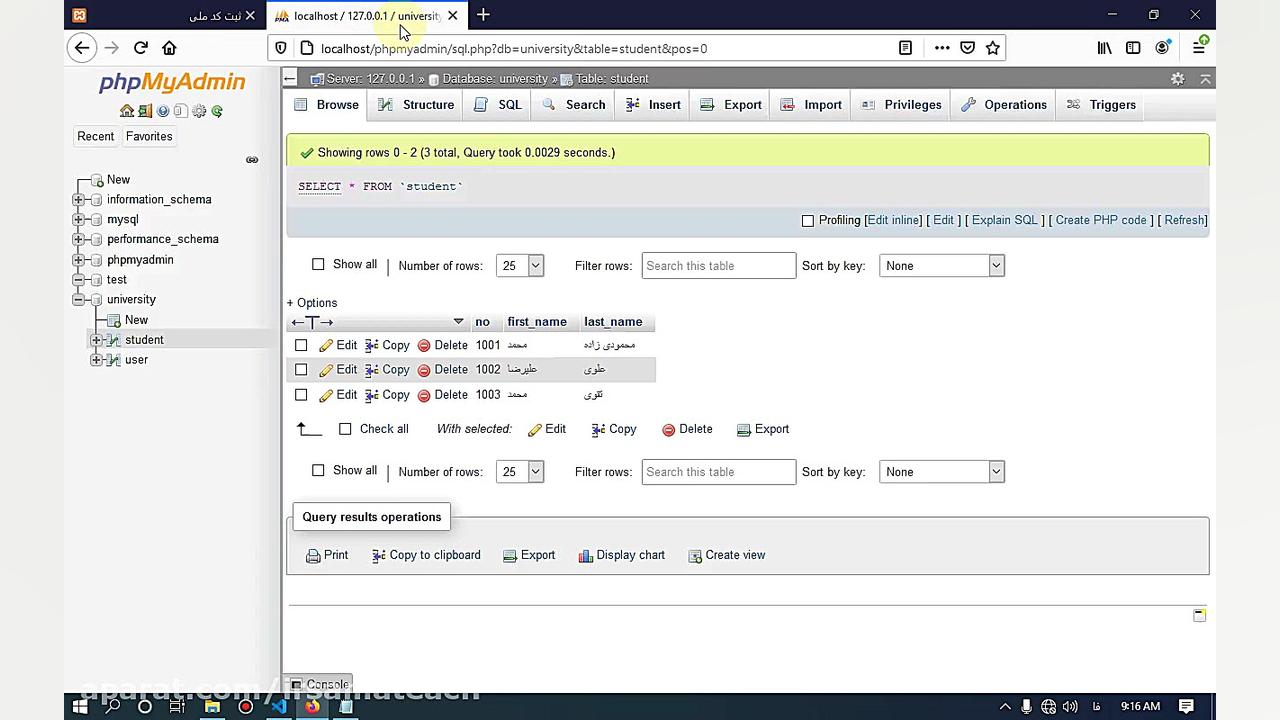Click the Print icon in query results operations
The height and width of the screenshot is (720, 1280).
tap(313, 555)
